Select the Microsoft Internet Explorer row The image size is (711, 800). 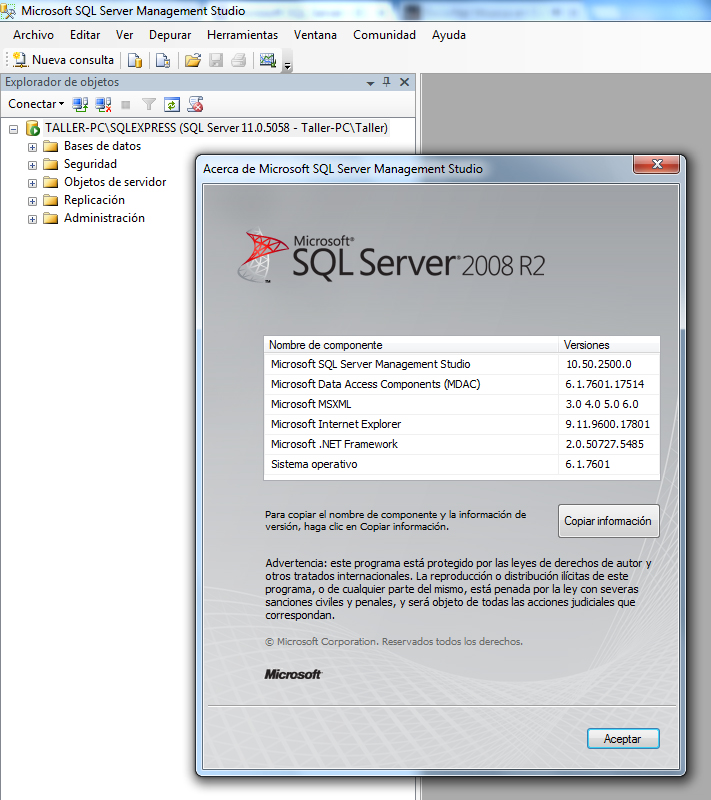point(462,424)
